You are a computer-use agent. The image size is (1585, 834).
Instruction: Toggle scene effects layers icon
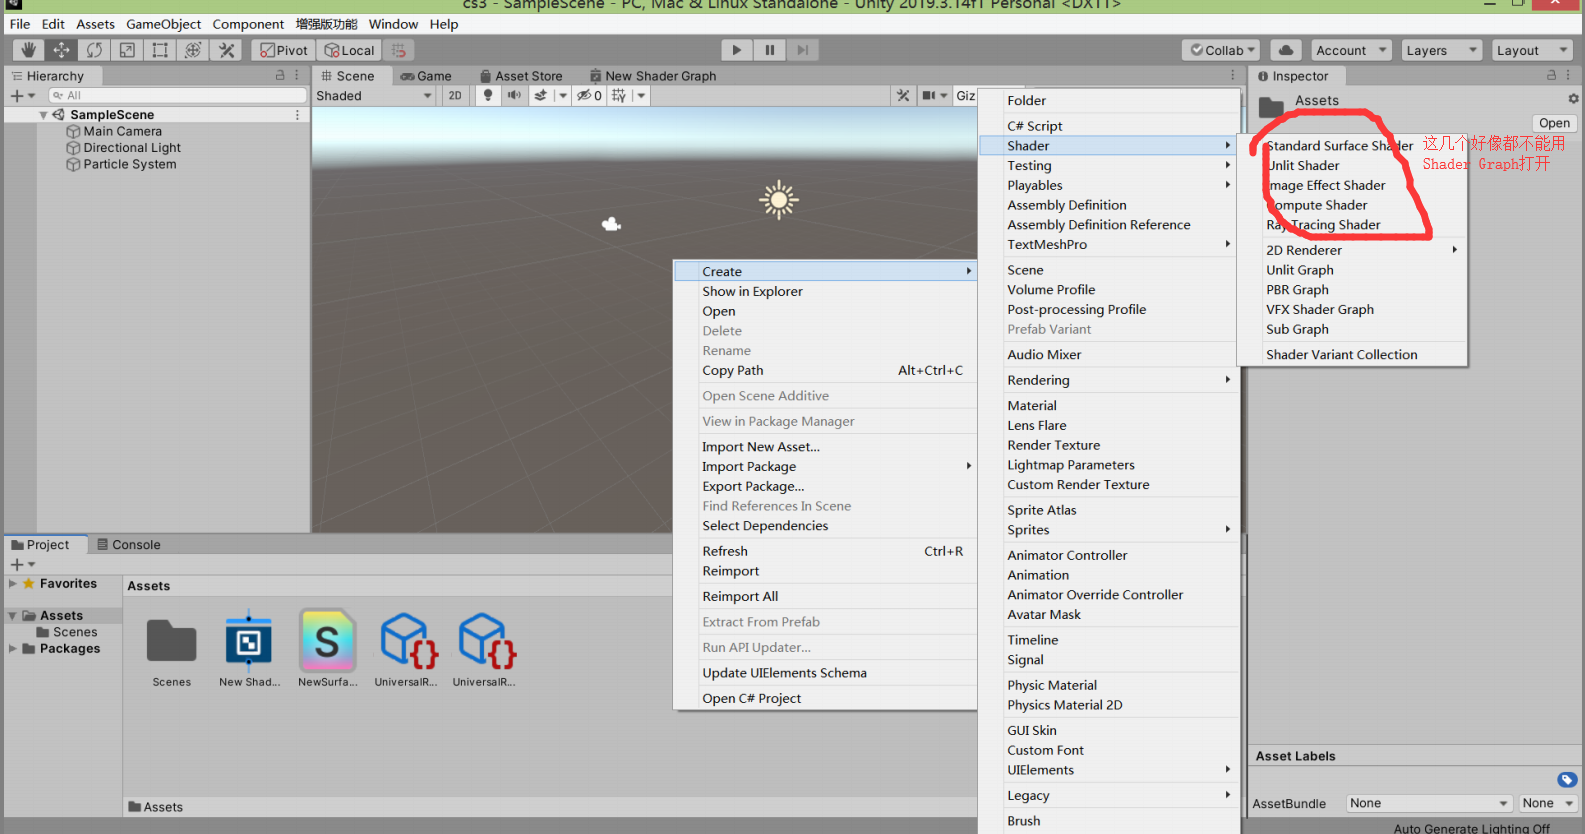(541, 95)
